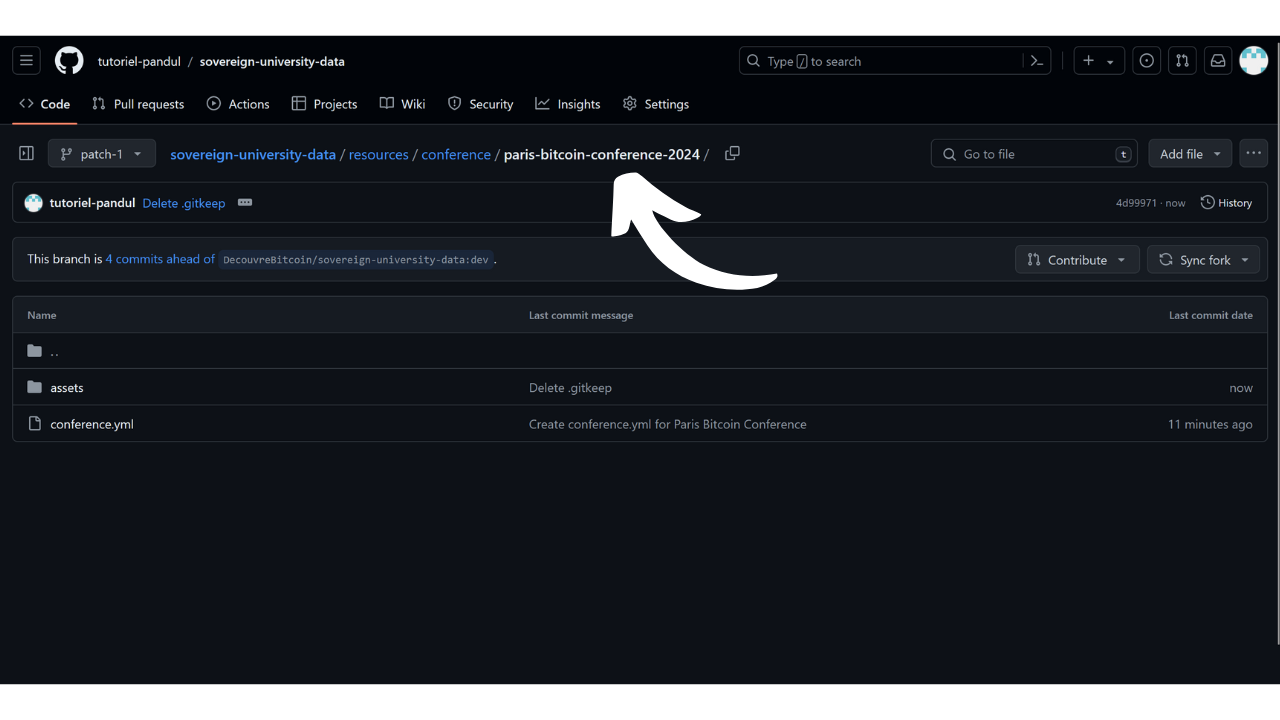View commit History
Viewport: 1280px width, 720px height.
pyautogui.click(x=1226, y=203)
